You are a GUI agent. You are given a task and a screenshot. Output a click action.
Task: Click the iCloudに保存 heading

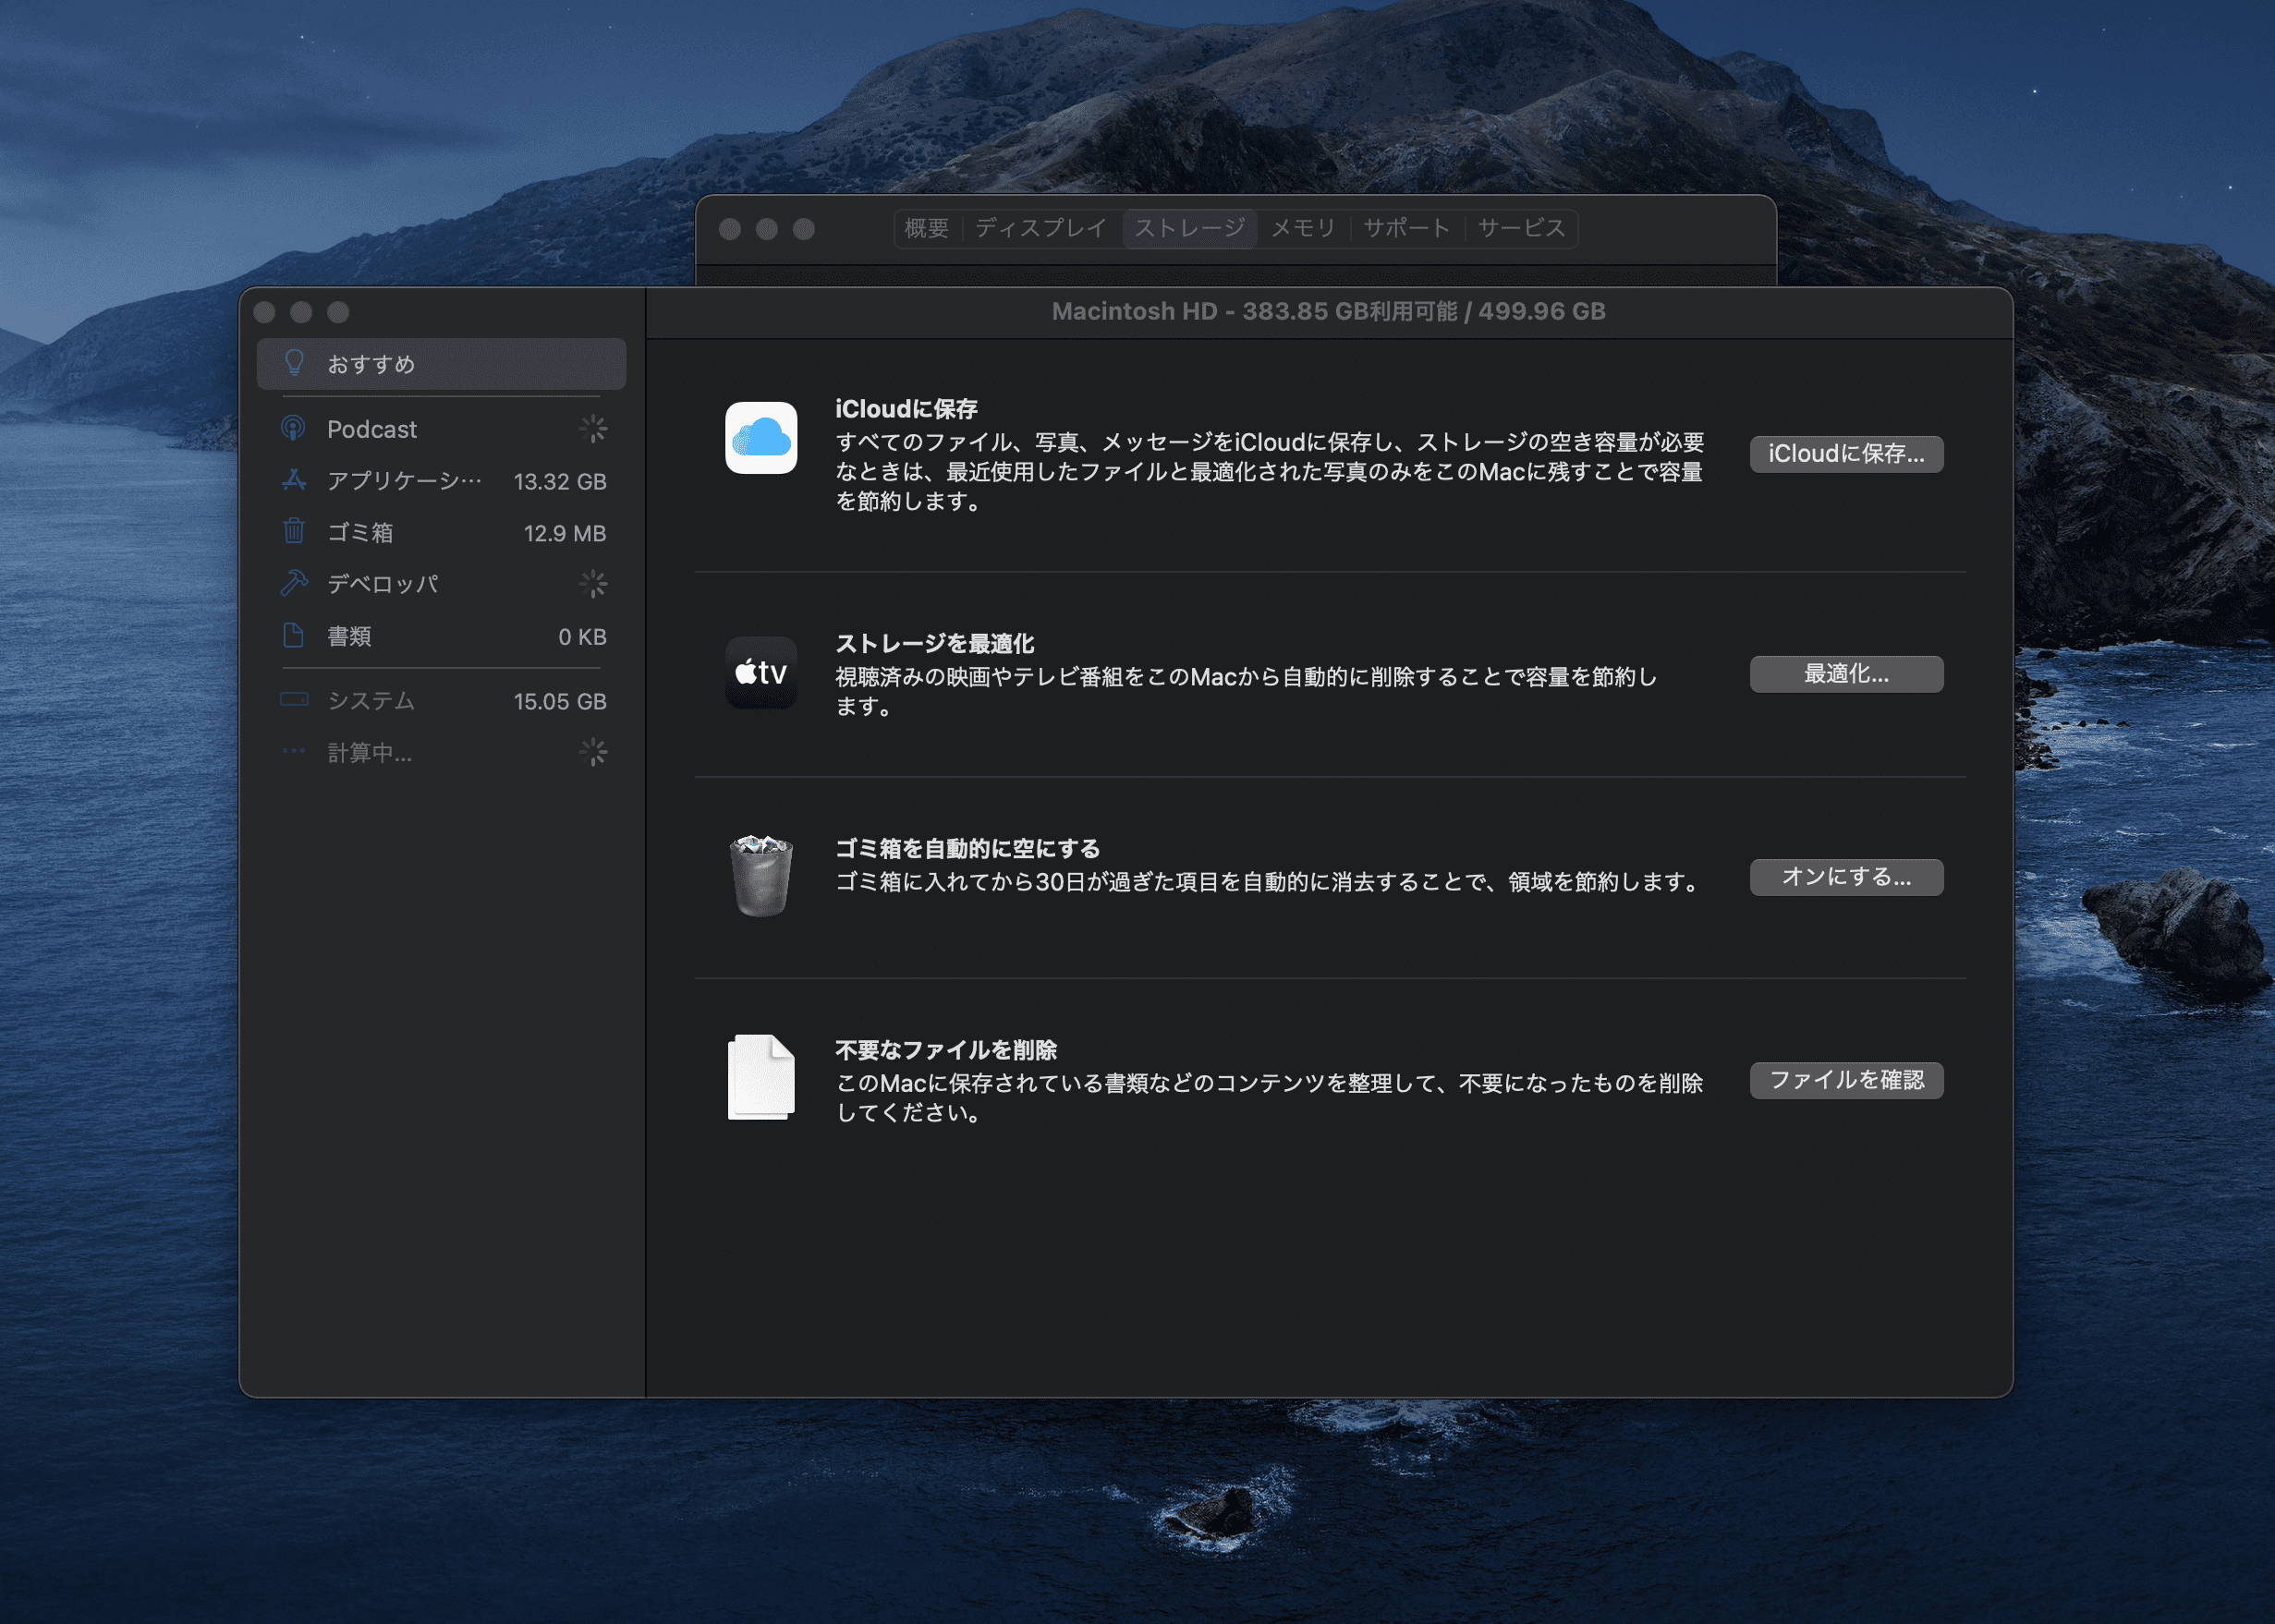pos(906,409)
